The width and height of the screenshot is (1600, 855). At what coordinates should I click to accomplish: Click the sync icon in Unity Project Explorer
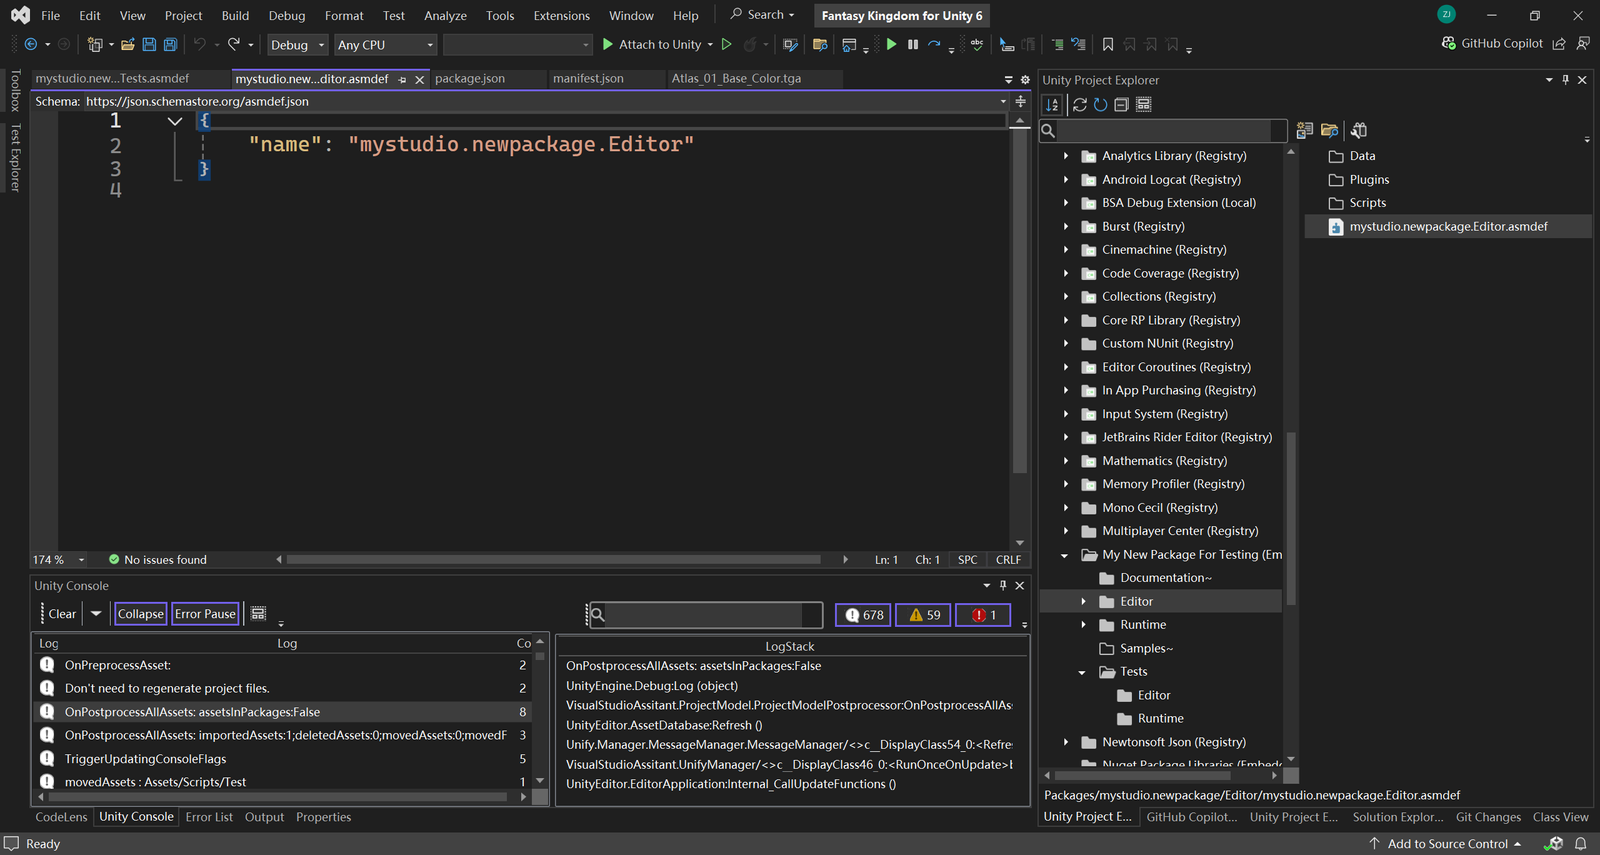pyautogui.click(x=1080, y=105)
